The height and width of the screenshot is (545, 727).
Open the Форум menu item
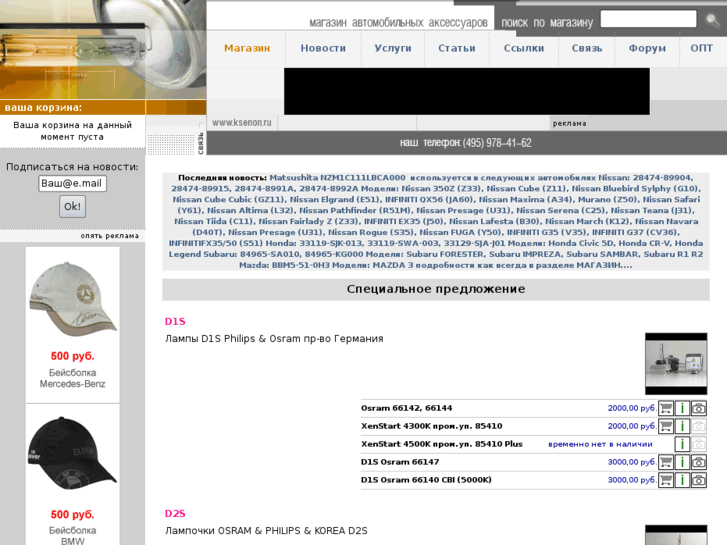pyautogui.click(x=647, y=48)
